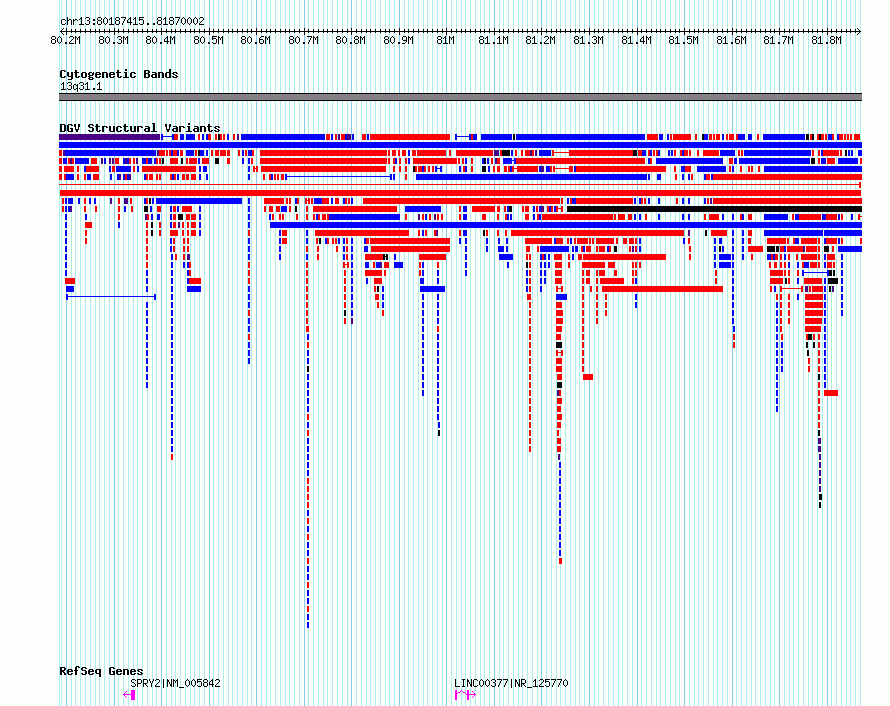Click the 81.7M ruler tick label
890x706 pixels.
(778, 40)
